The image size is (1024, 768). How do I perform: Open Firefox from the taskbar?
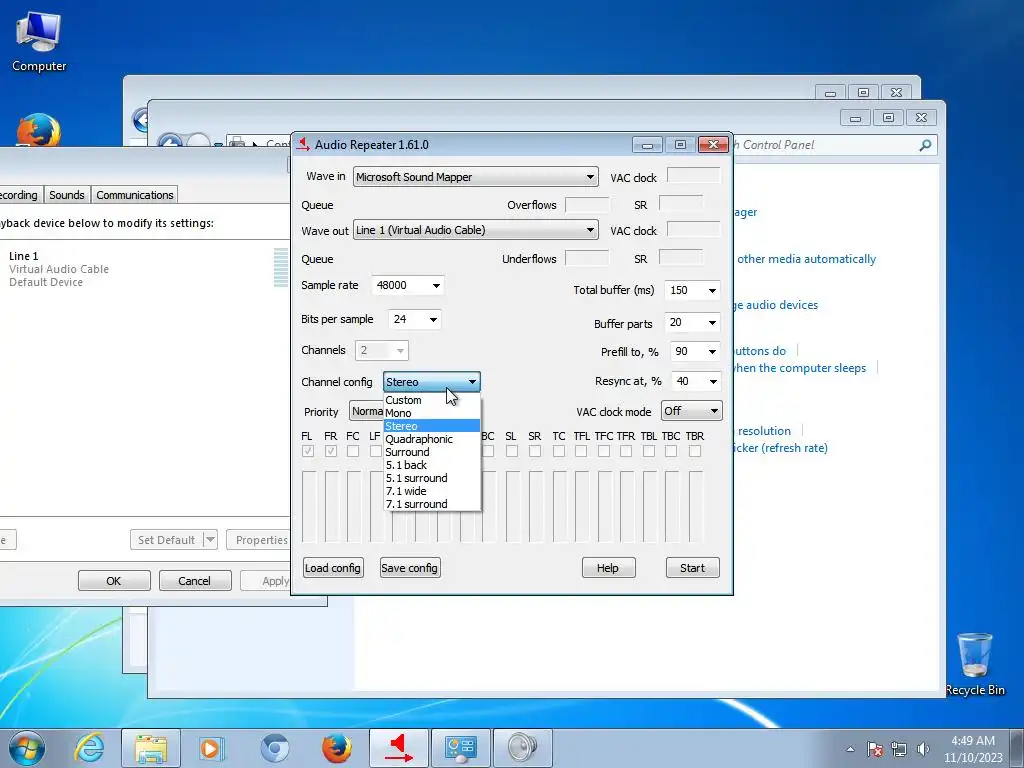click(x=336, y=748)
